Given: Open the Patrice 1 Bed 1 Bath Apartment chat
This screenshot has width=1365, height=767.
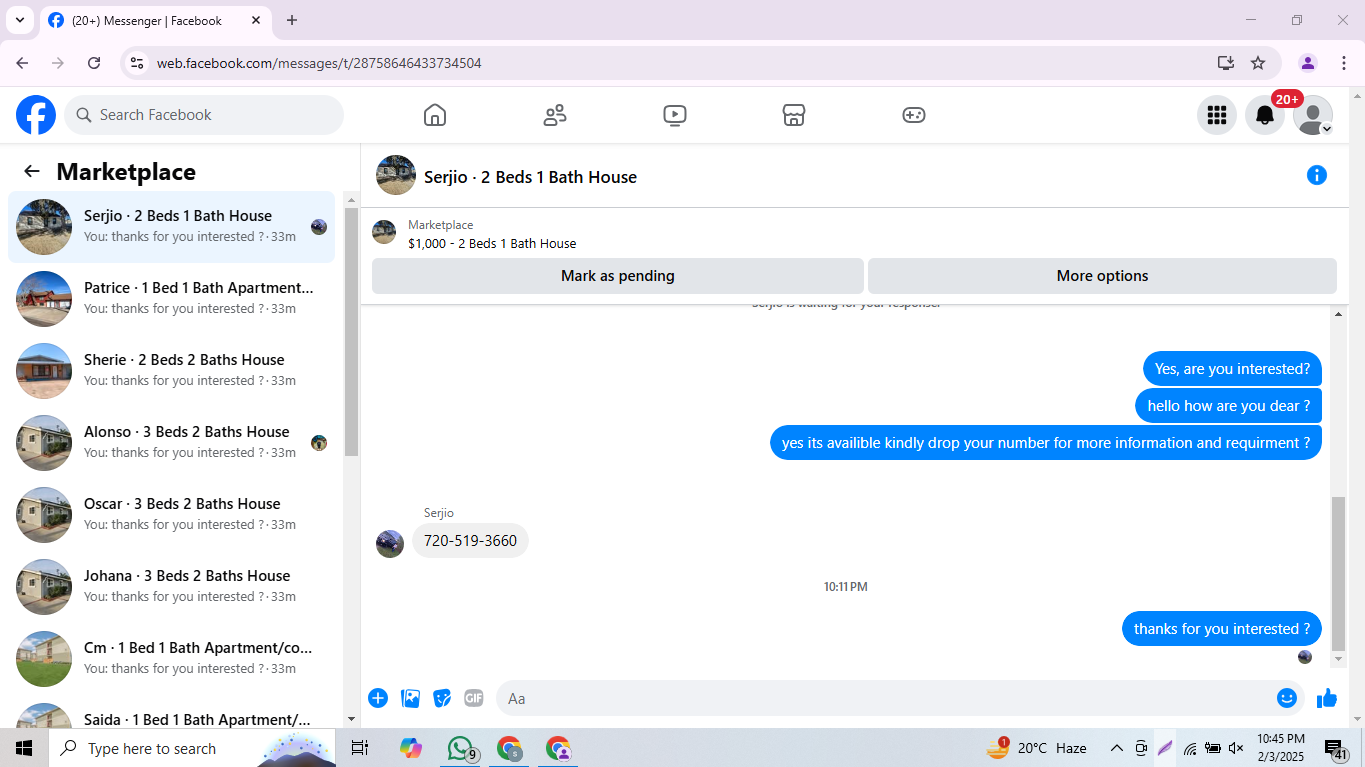Looking at the screenshot, I should (x=171, y=299).
